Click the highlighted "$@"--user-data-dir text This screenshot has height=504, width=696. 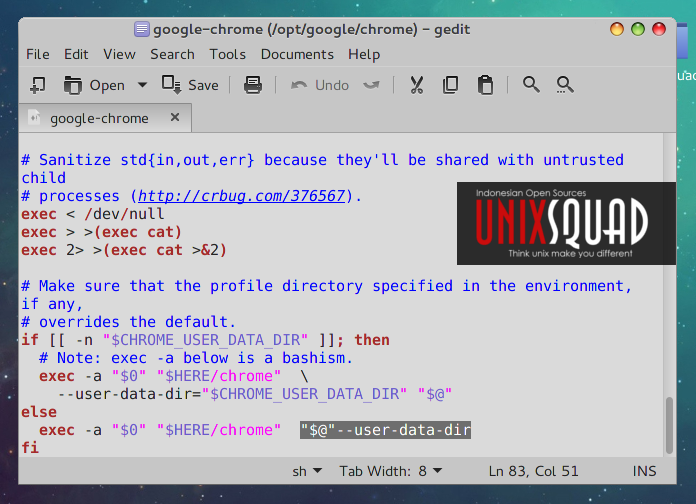click(x=385, y=430)
